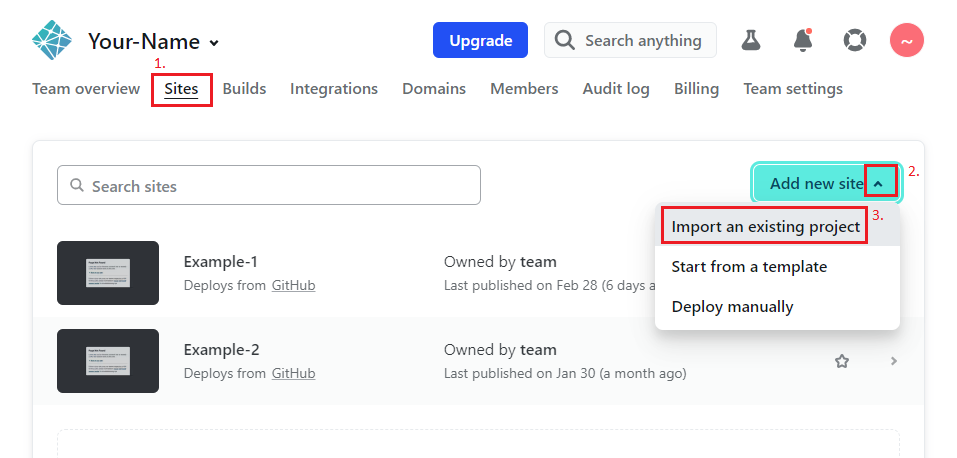Choose Deploy manually option
The height and width of the screenshot is (458, 957).
pyautogui.click(x=777, y=307)
